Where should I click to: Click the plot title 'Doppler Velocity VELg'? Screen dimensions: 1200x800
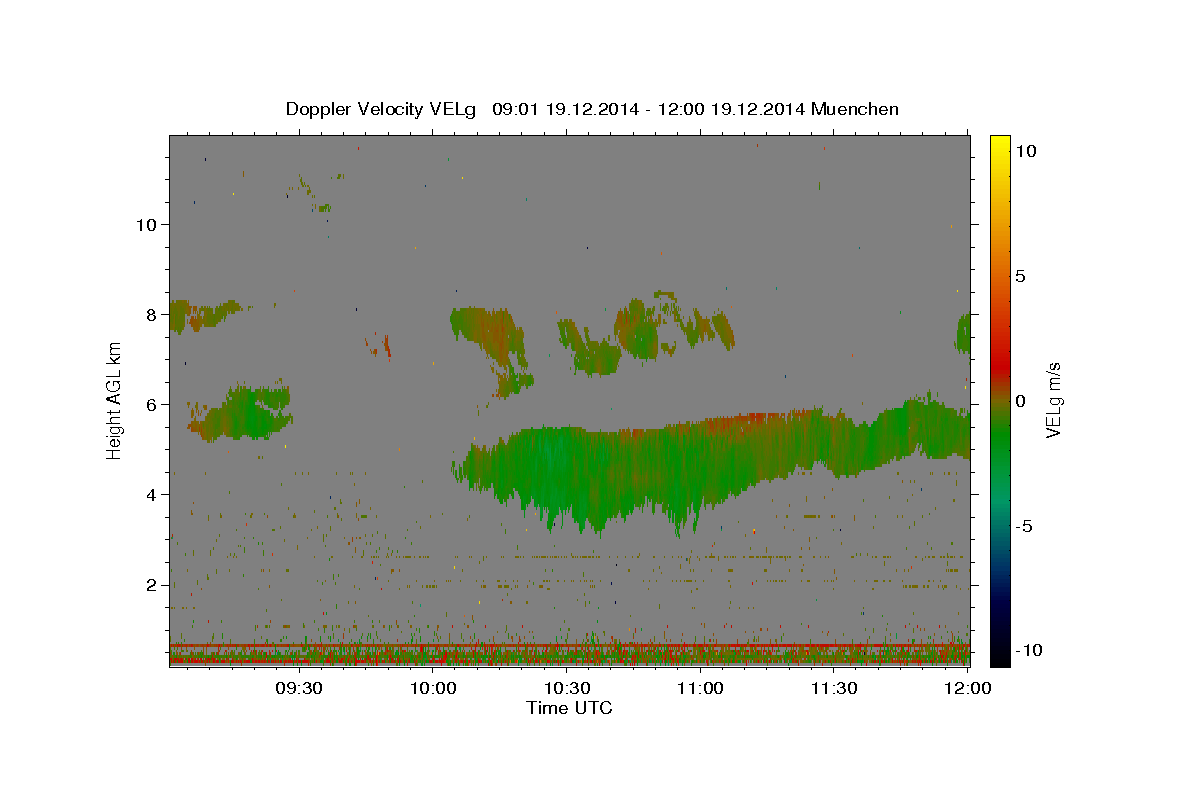pos(383,109)
